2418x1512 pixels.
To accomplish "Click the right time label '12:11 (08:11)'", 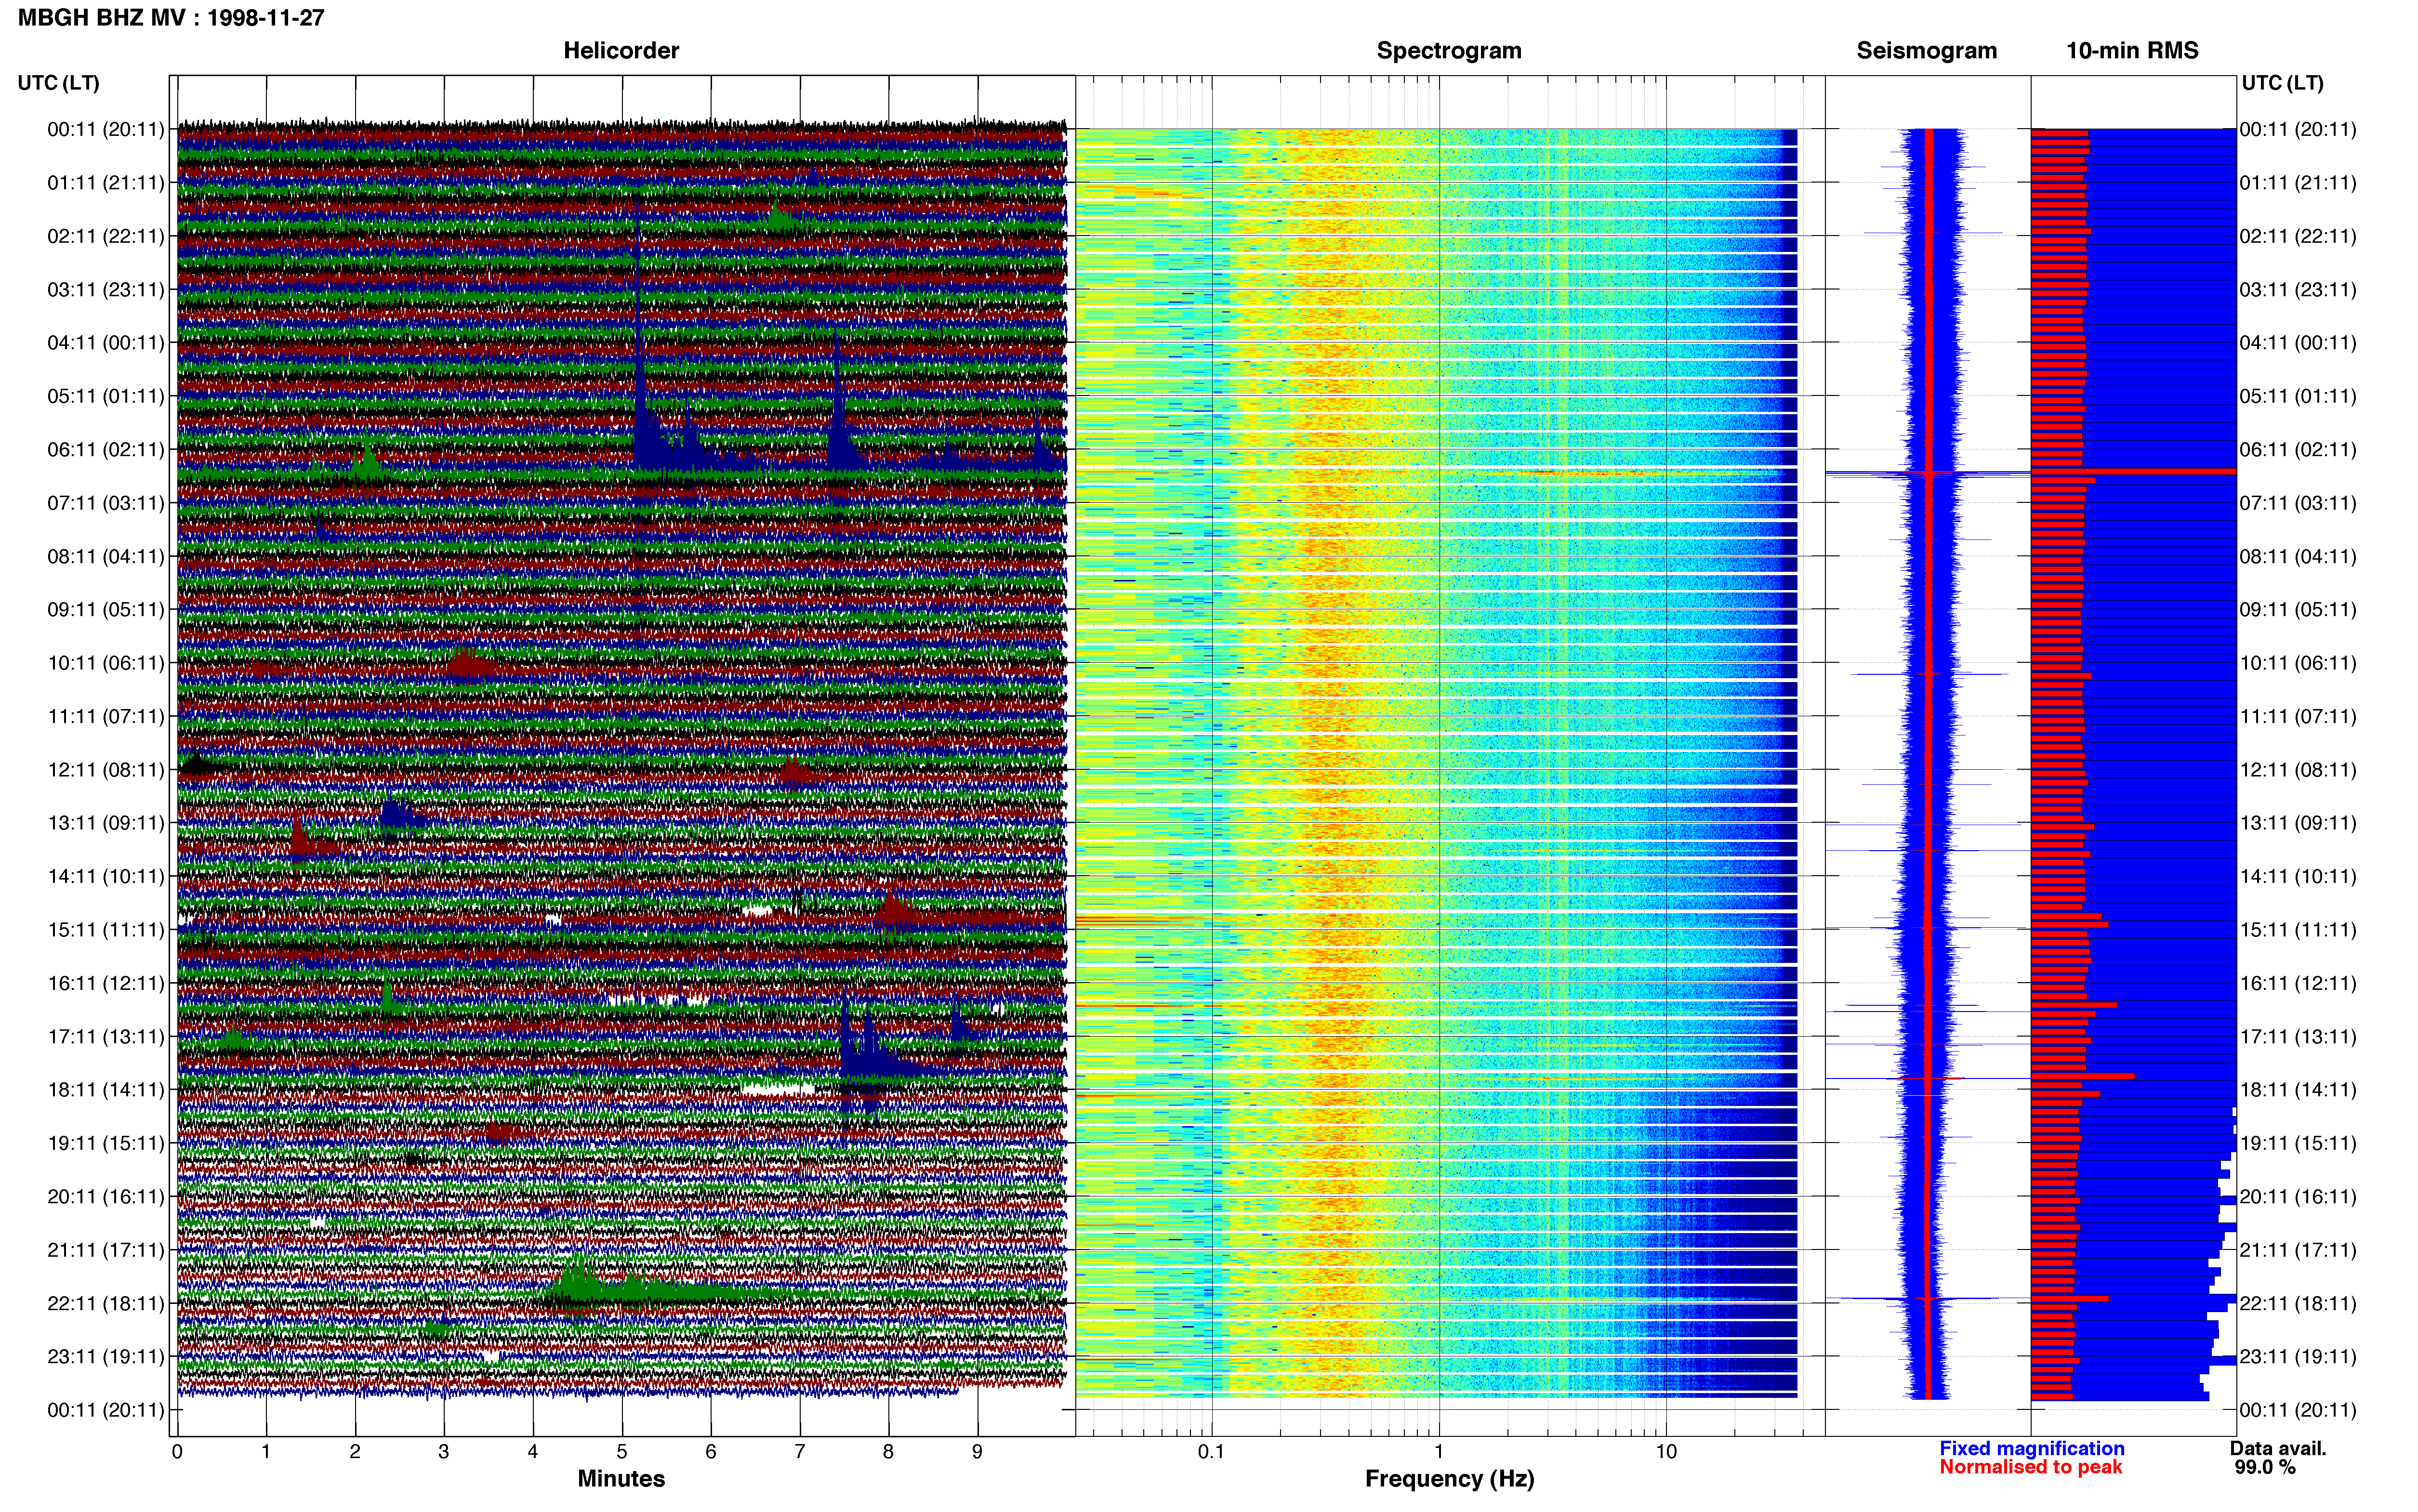I will 2298,770.
